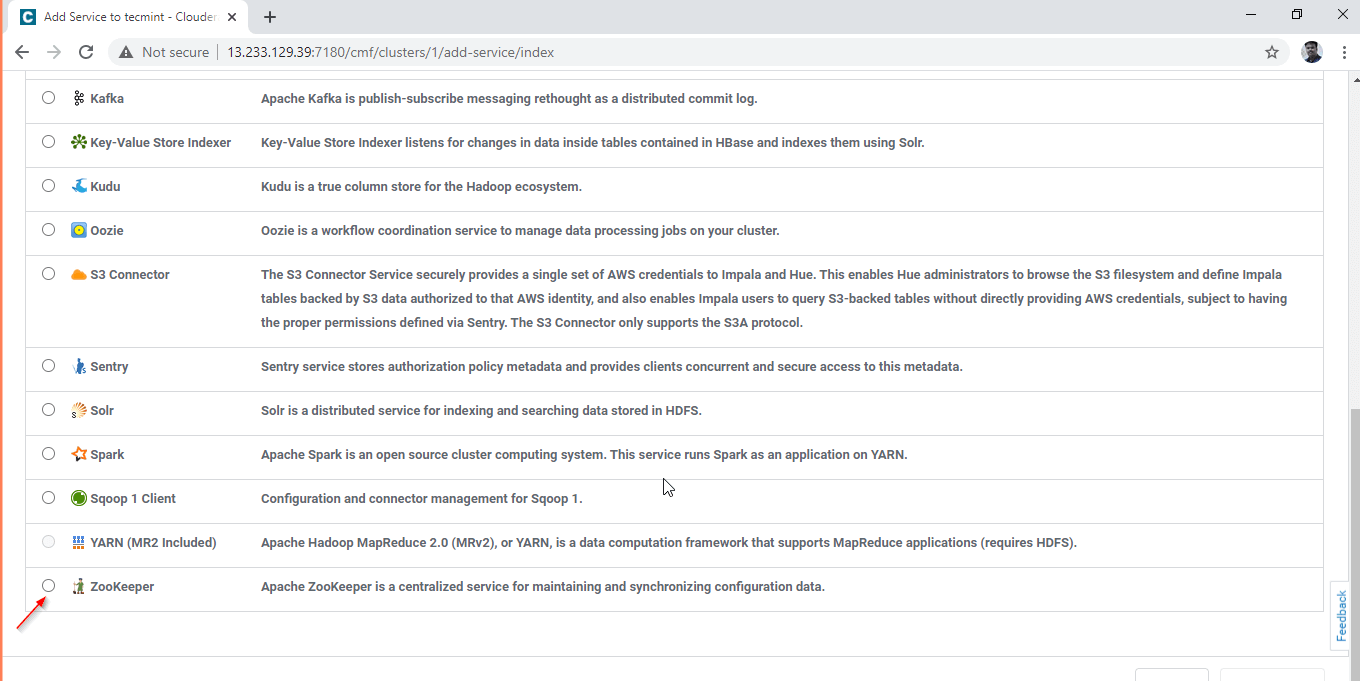Click the browser address bar URL
Viewport: 1360px width, 681px height.
(390, 52)
